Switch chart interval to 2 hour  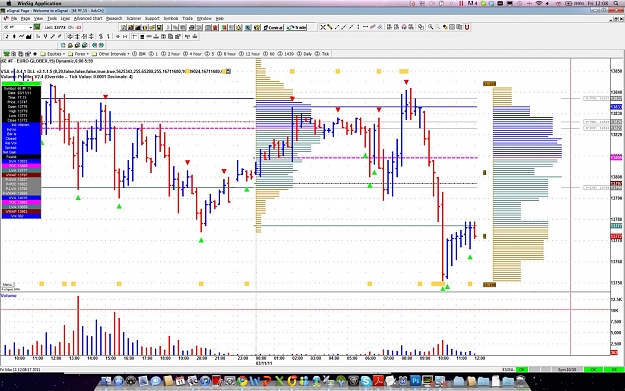(171, 54)
